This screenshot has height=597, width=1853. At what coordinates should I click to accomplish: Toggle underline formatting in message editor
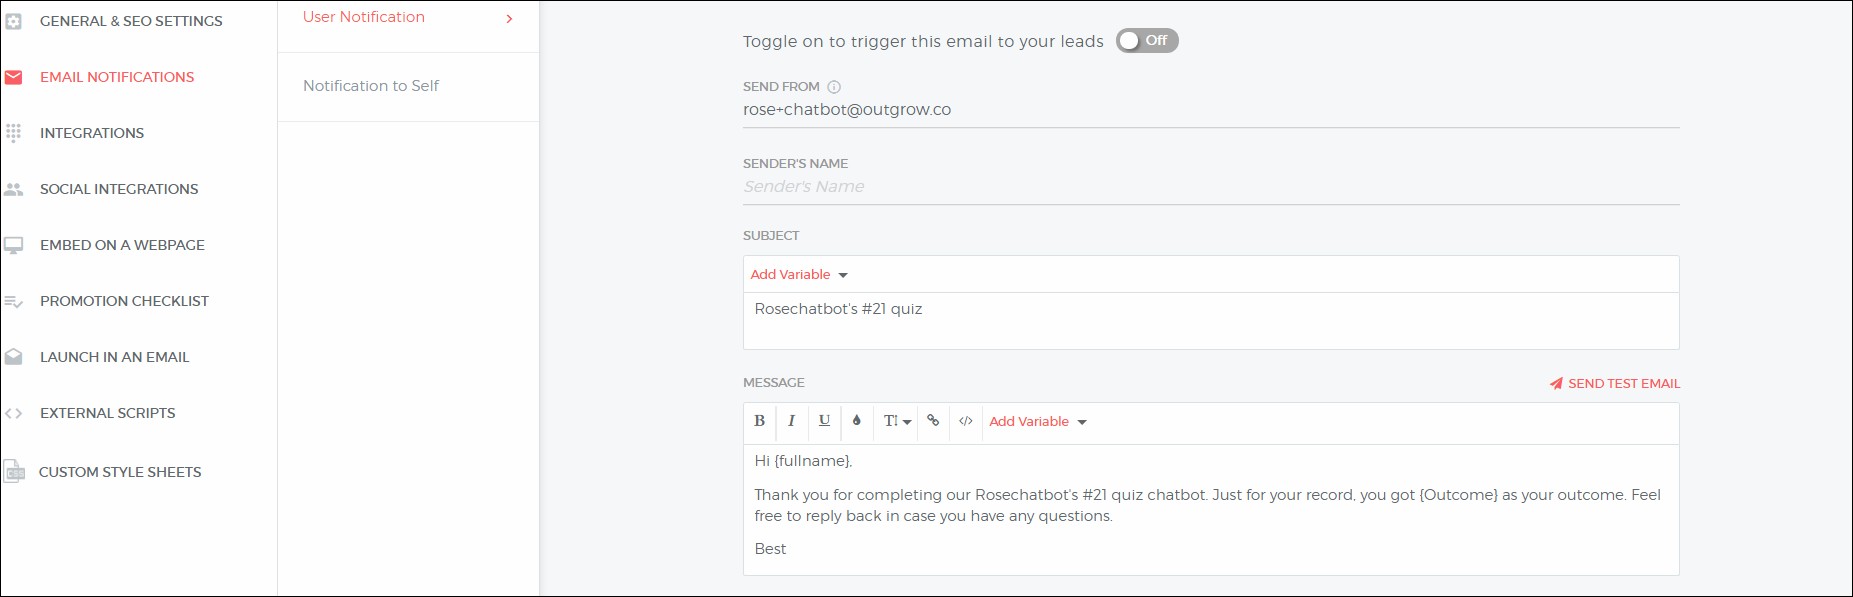tap(824, 421)
